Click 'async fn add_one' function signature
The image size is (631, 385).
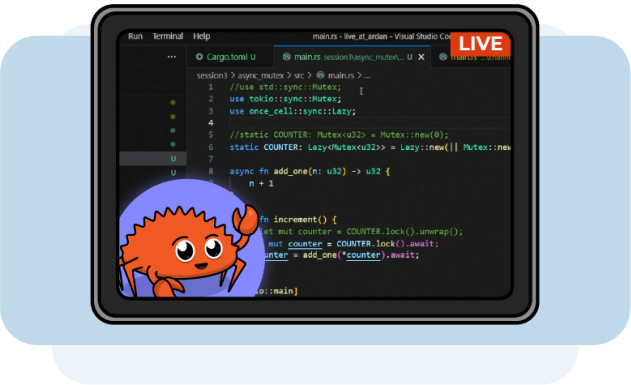(309, 171)
